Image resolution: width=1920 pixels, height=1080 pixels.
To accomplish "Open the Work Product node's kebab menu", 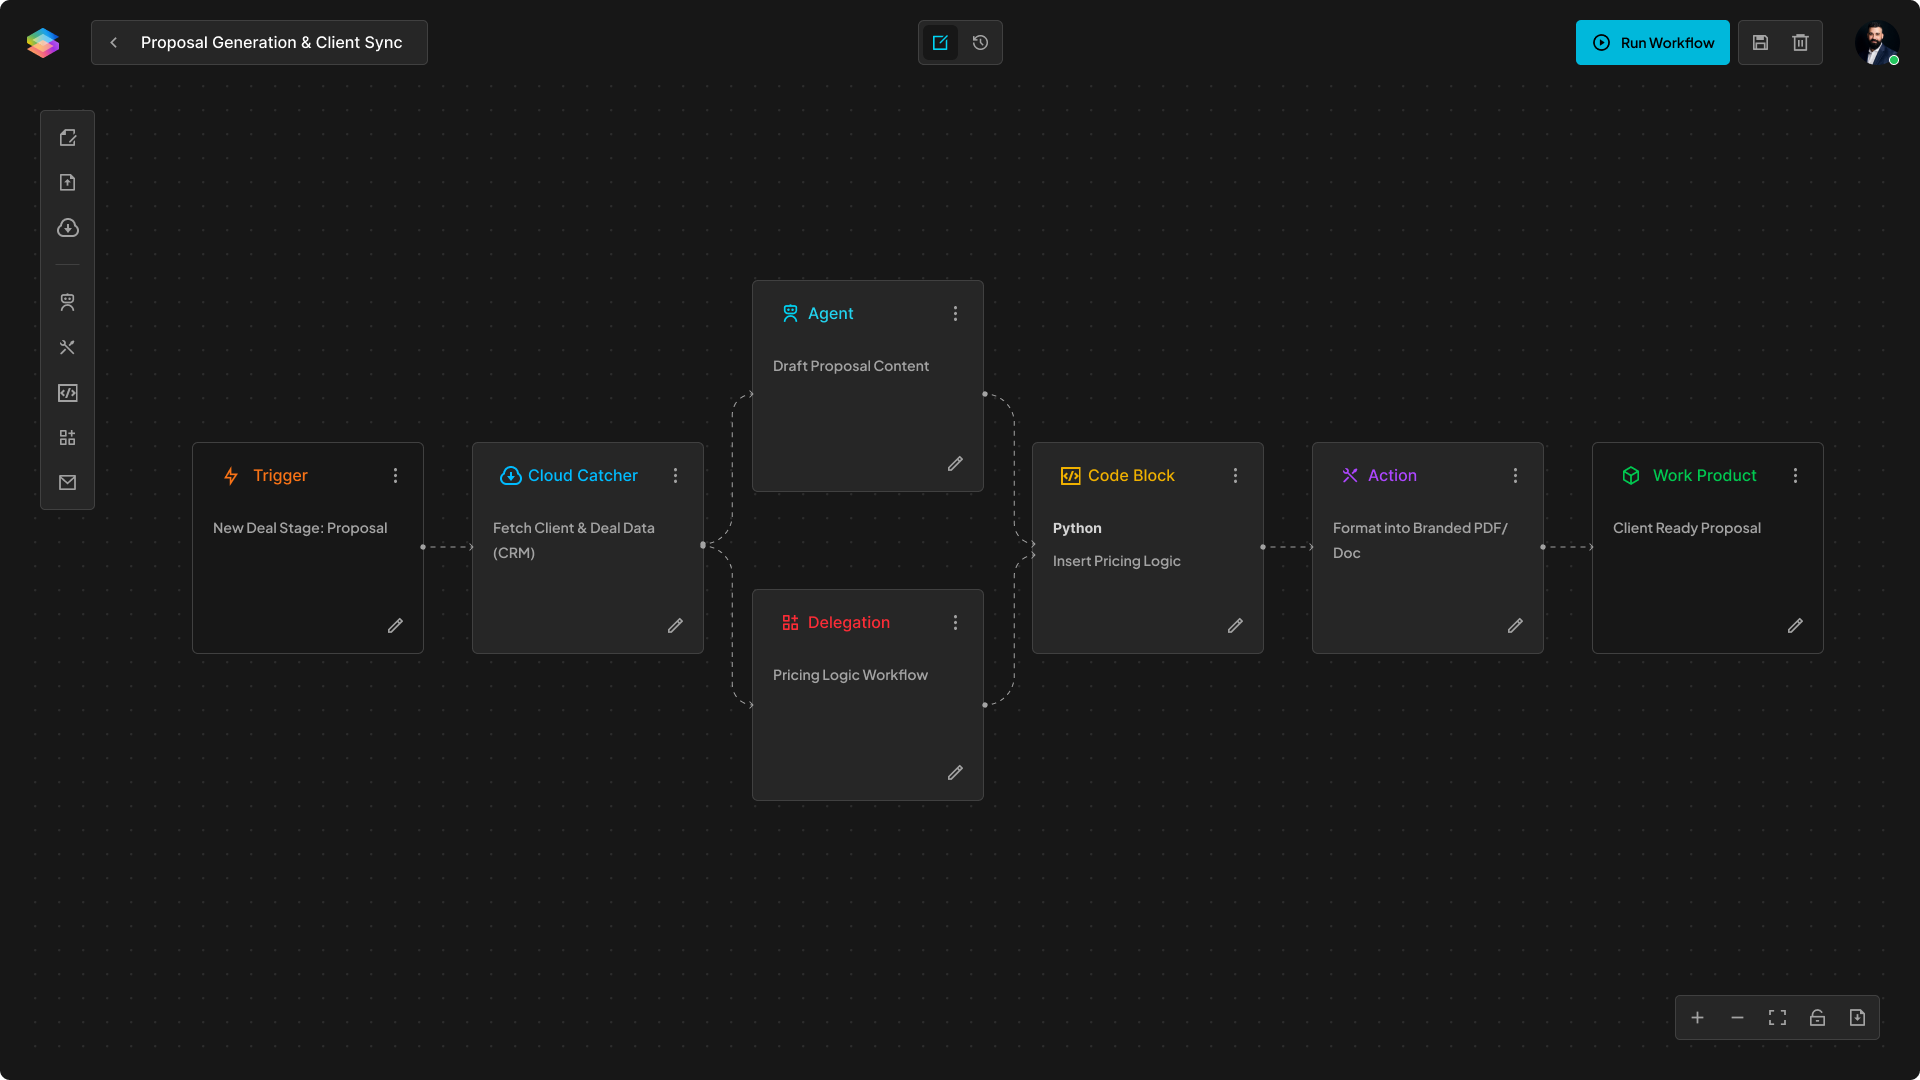I will click(1795, 476).
